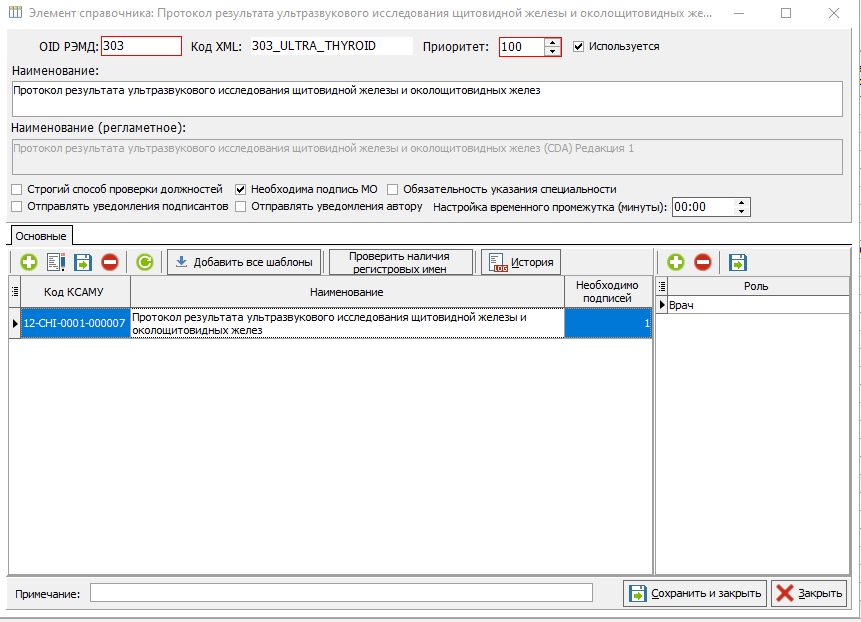Switch to the Основные tab
The image size is (861, 622).
[41, 236]
